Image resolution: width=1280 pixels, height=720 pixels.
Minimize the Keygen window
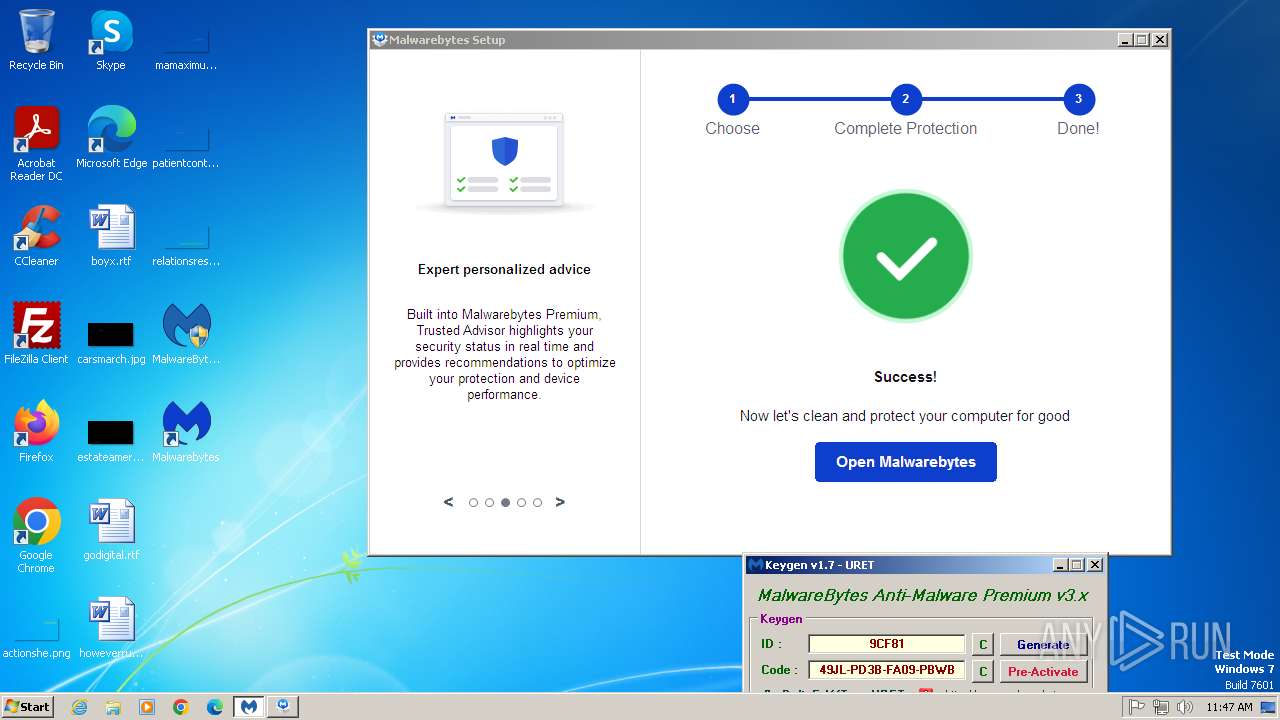[1060, 565]
